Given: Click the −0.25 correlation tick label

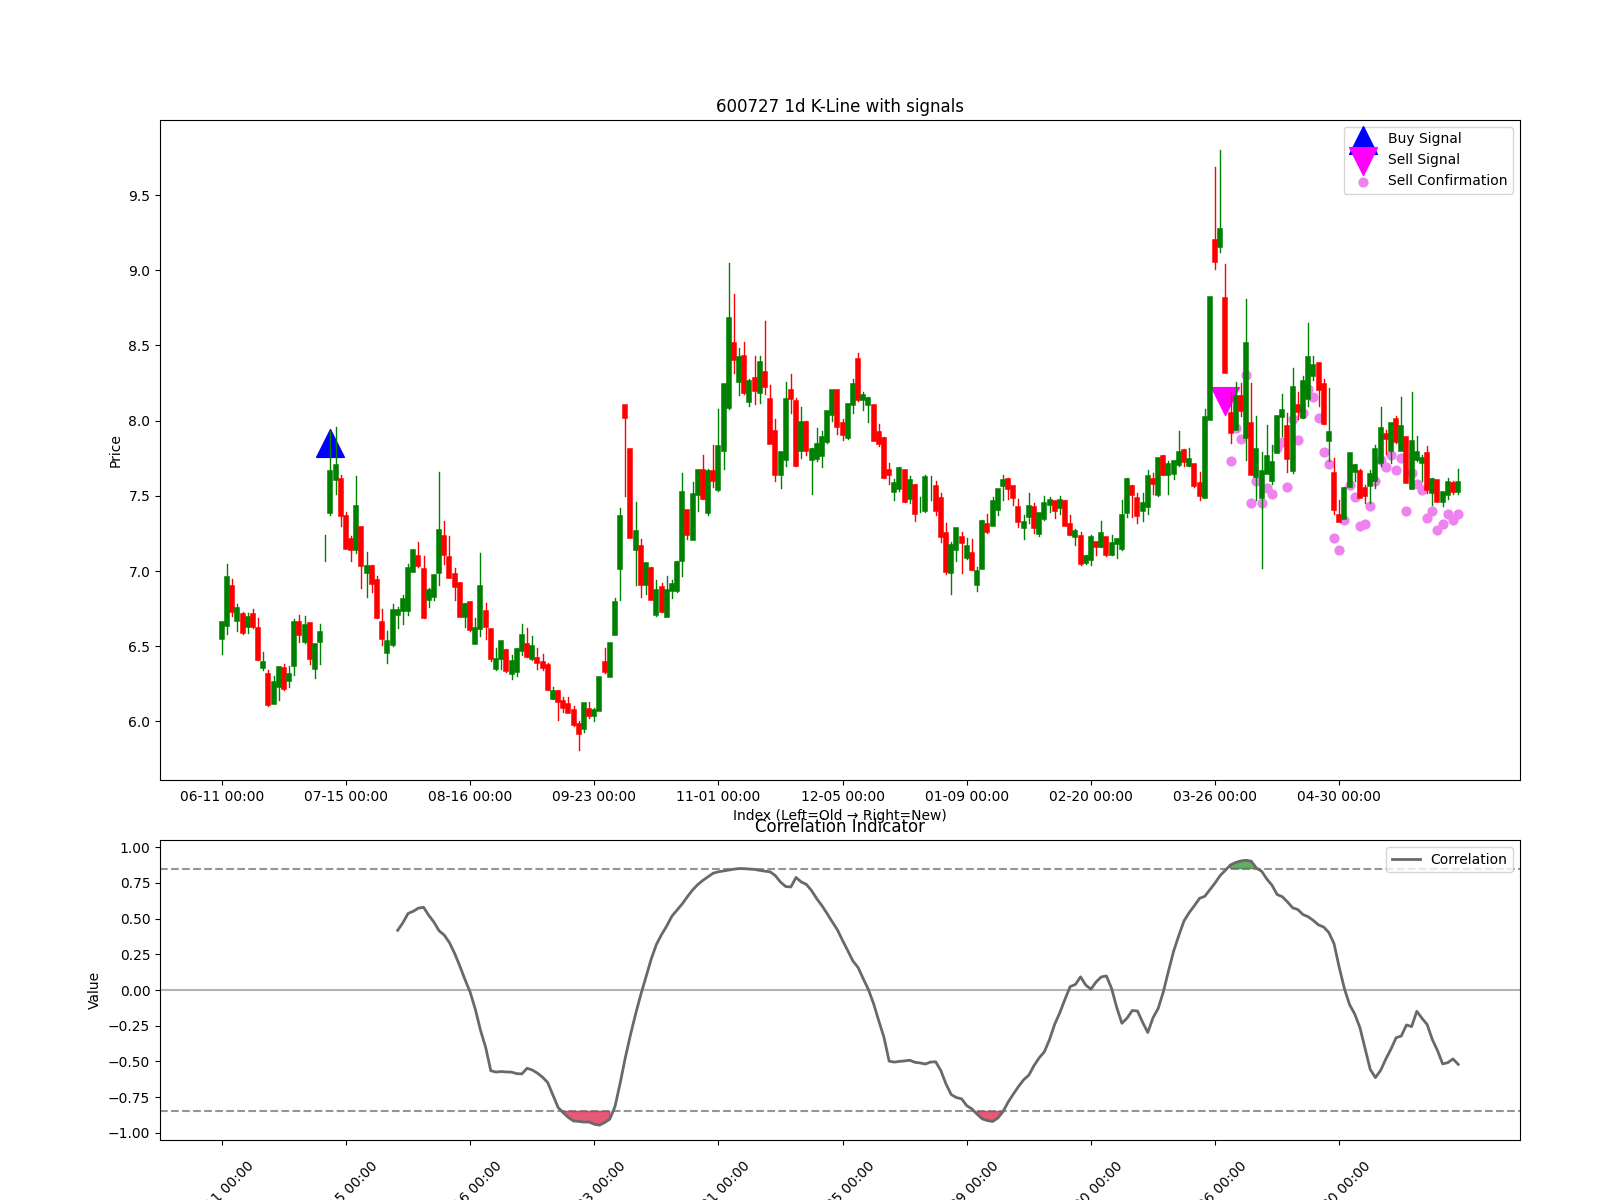Looking at the screenshot, I should (x=130, y=1027).
